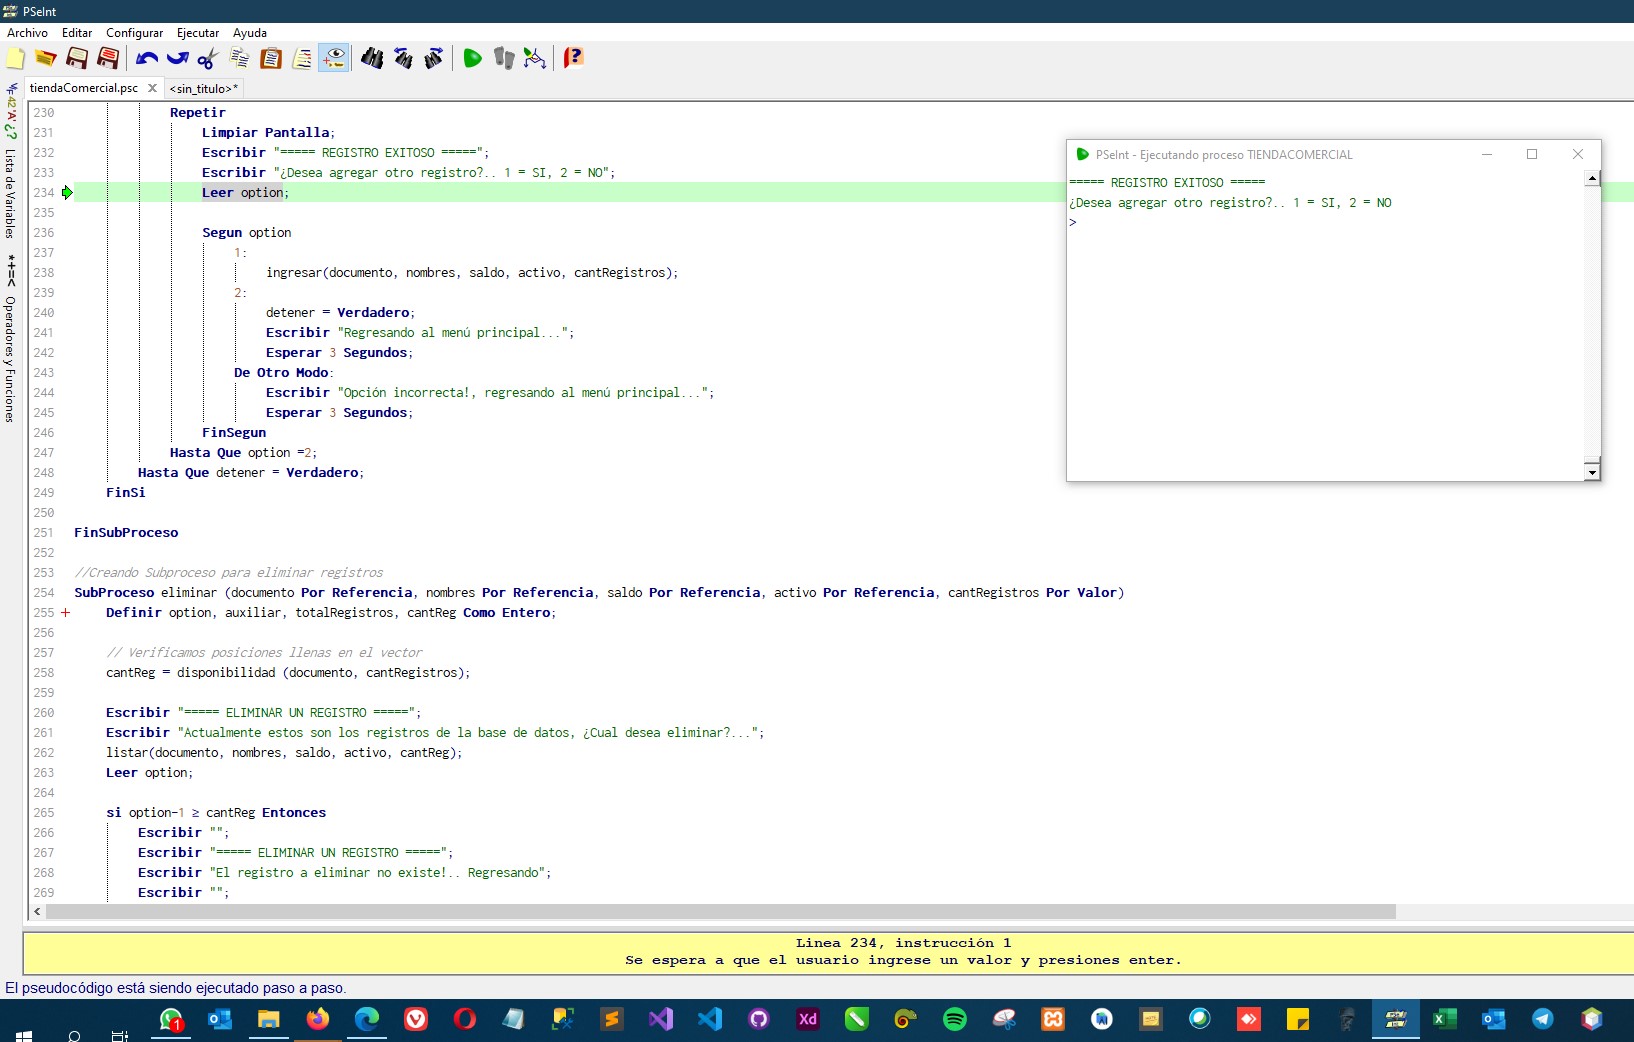This screenshot has width=1634, height=1042.
Task: Open the Ejecutar menu
Action: [x=198, y=32]
